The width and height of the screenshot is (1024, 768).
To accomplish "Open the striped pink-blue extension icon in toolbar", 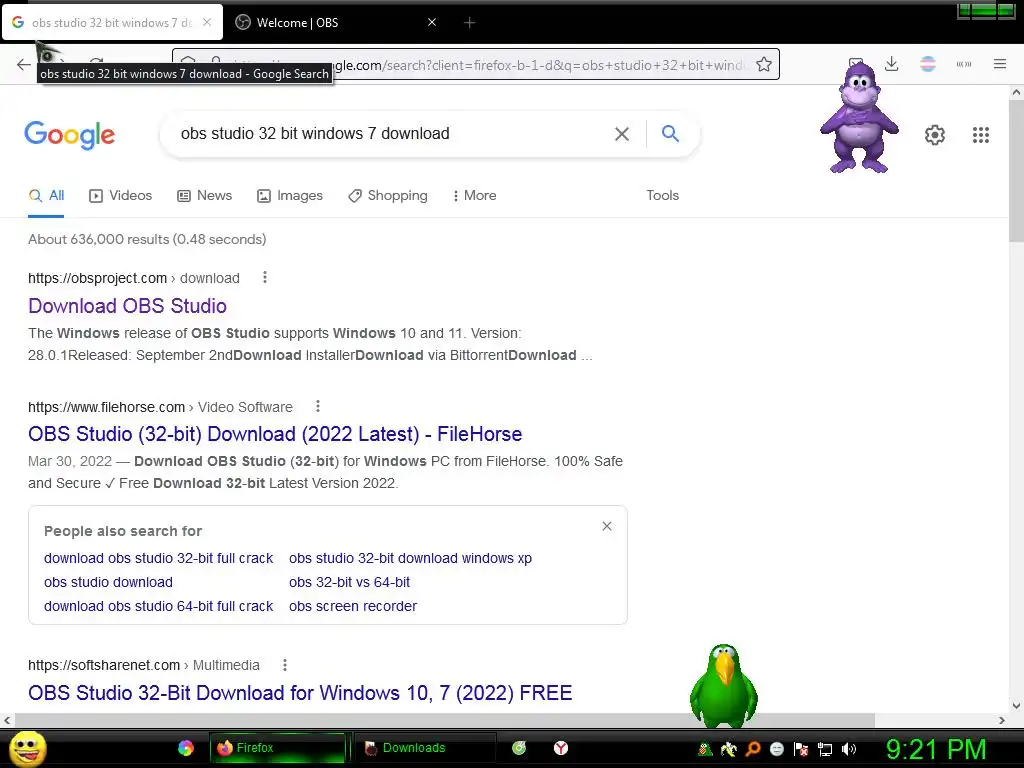I will point(927,64).
